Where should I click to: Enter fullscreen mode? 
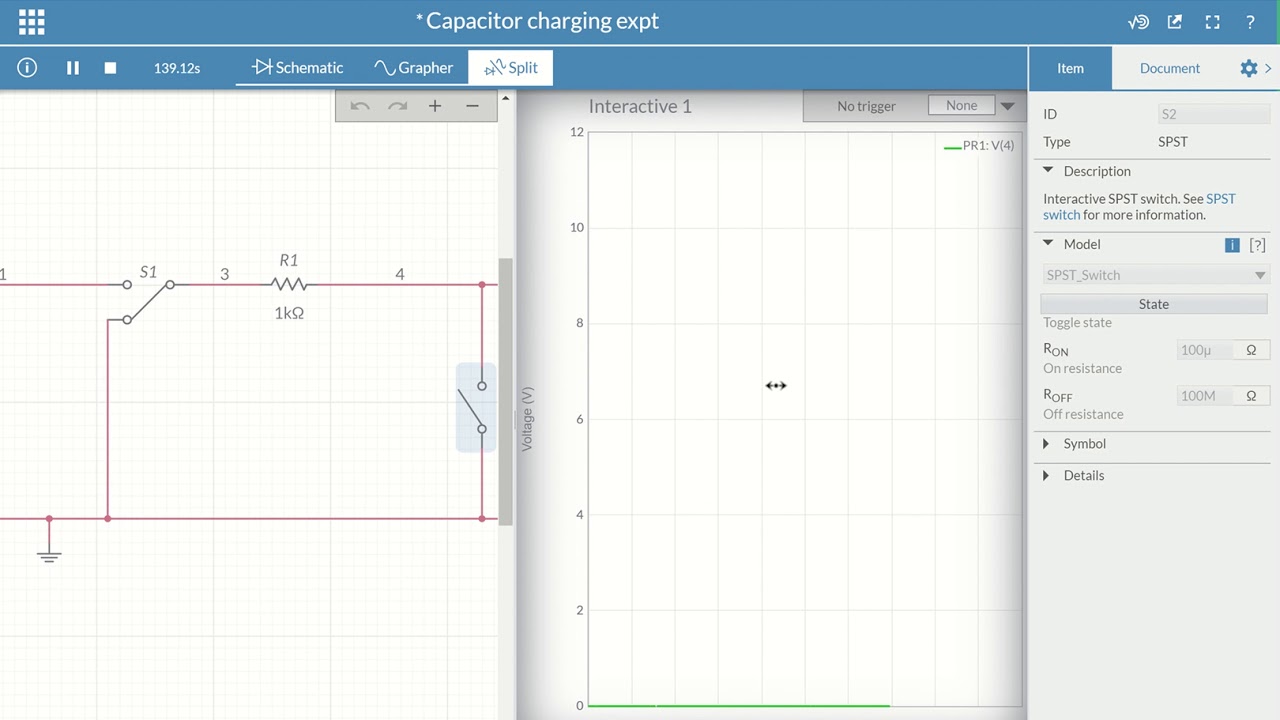tap(1212, 21)
